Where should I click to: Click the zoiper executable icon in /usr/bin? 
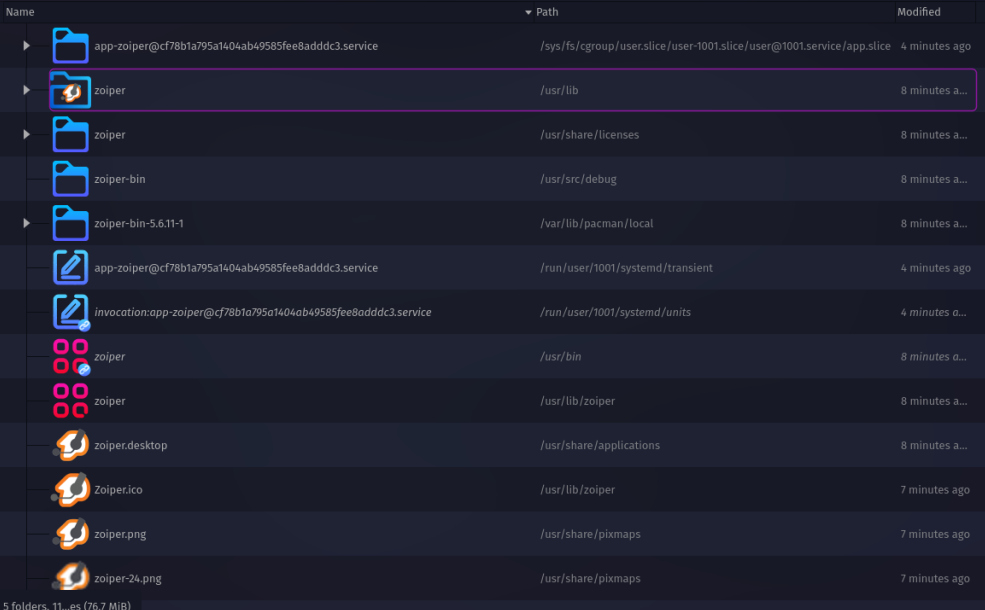70,357
